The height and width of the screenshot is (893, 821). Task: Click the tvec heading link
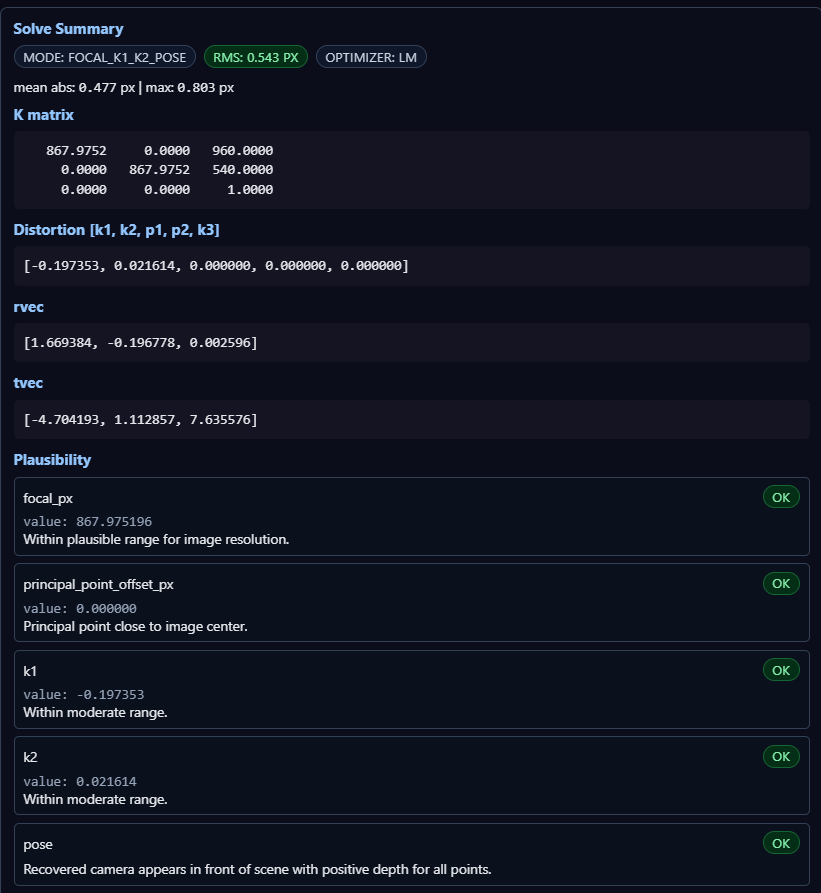(x=28, y=383)
